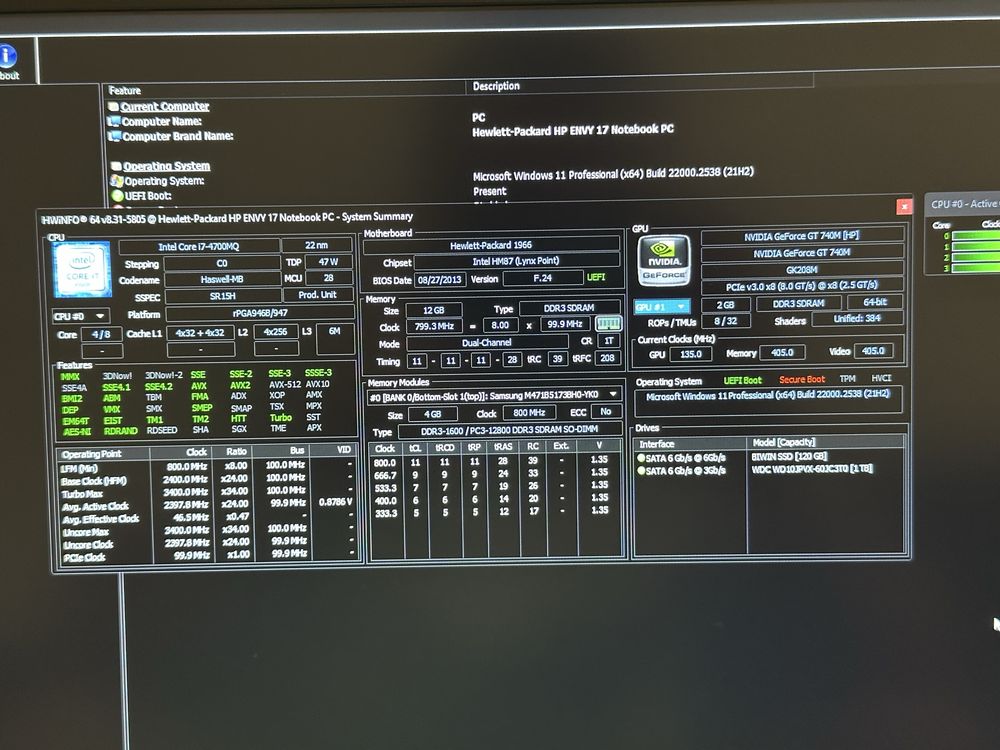Screen dimensions: 1000x750
Task: Click the Core 3 usage bar in CPU #0 window
Action: tap(975, 268)
